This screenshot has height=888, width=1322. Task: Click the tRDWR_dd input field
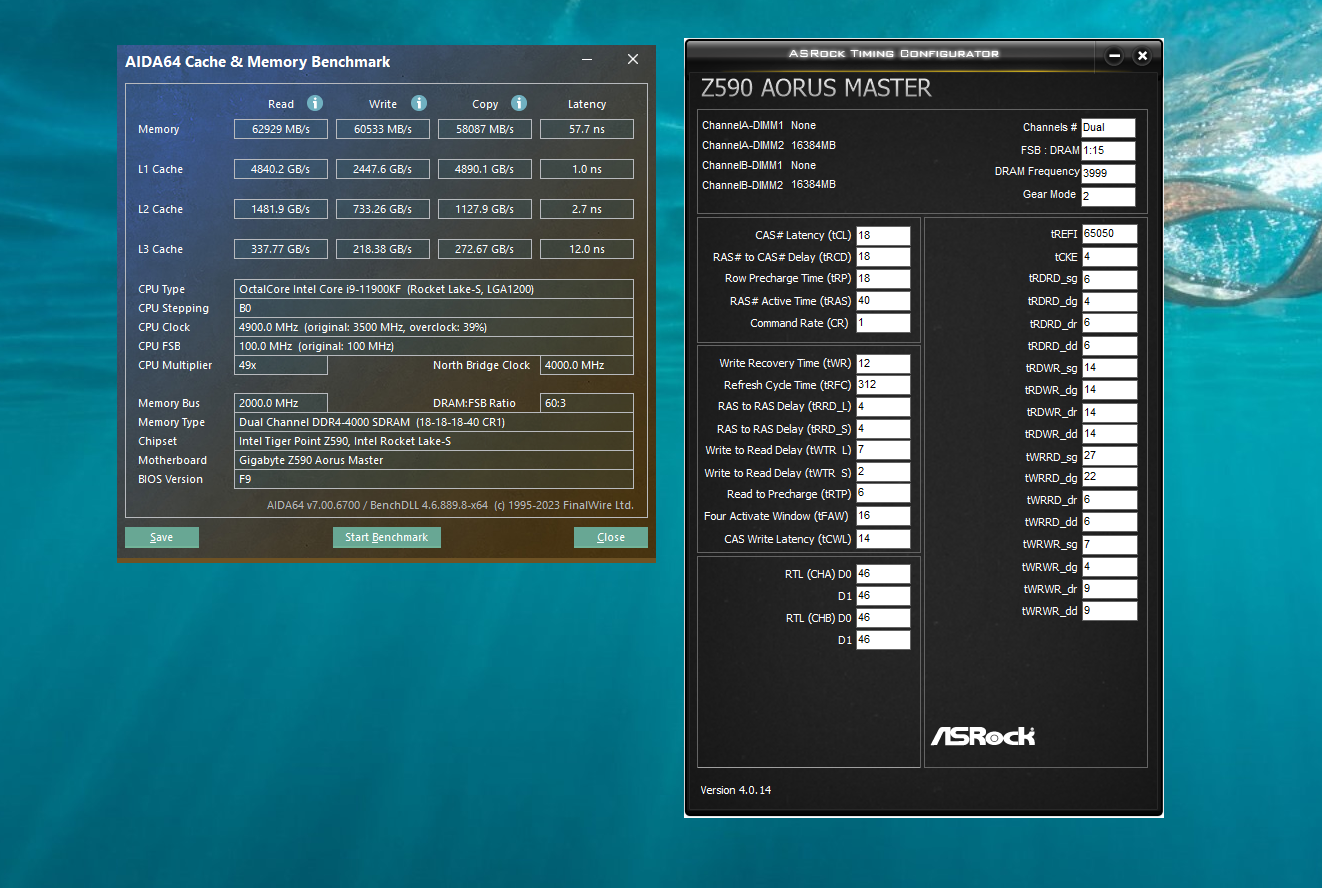[1109, 434]
